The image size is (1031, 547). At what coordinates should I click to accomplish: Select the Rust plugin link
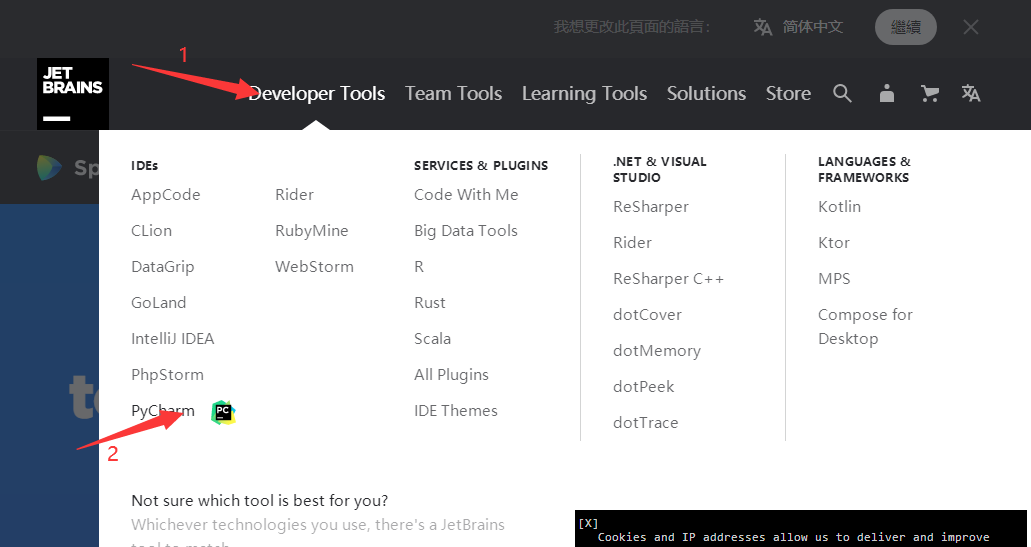pos(430,302)
